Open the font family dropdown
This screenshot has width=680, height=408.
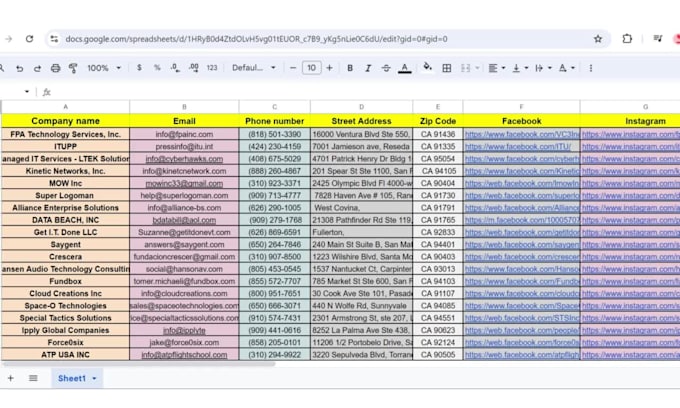[x=254, y=68]
